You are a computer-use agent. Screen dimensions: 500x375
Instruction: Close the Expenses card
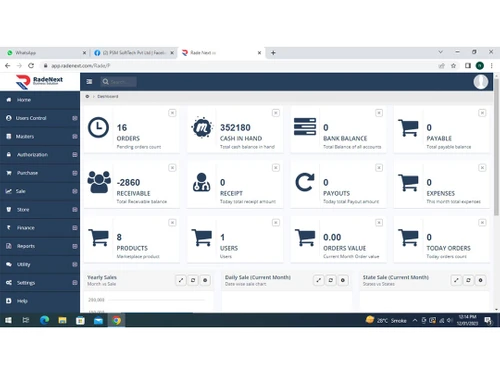point(482,168)
